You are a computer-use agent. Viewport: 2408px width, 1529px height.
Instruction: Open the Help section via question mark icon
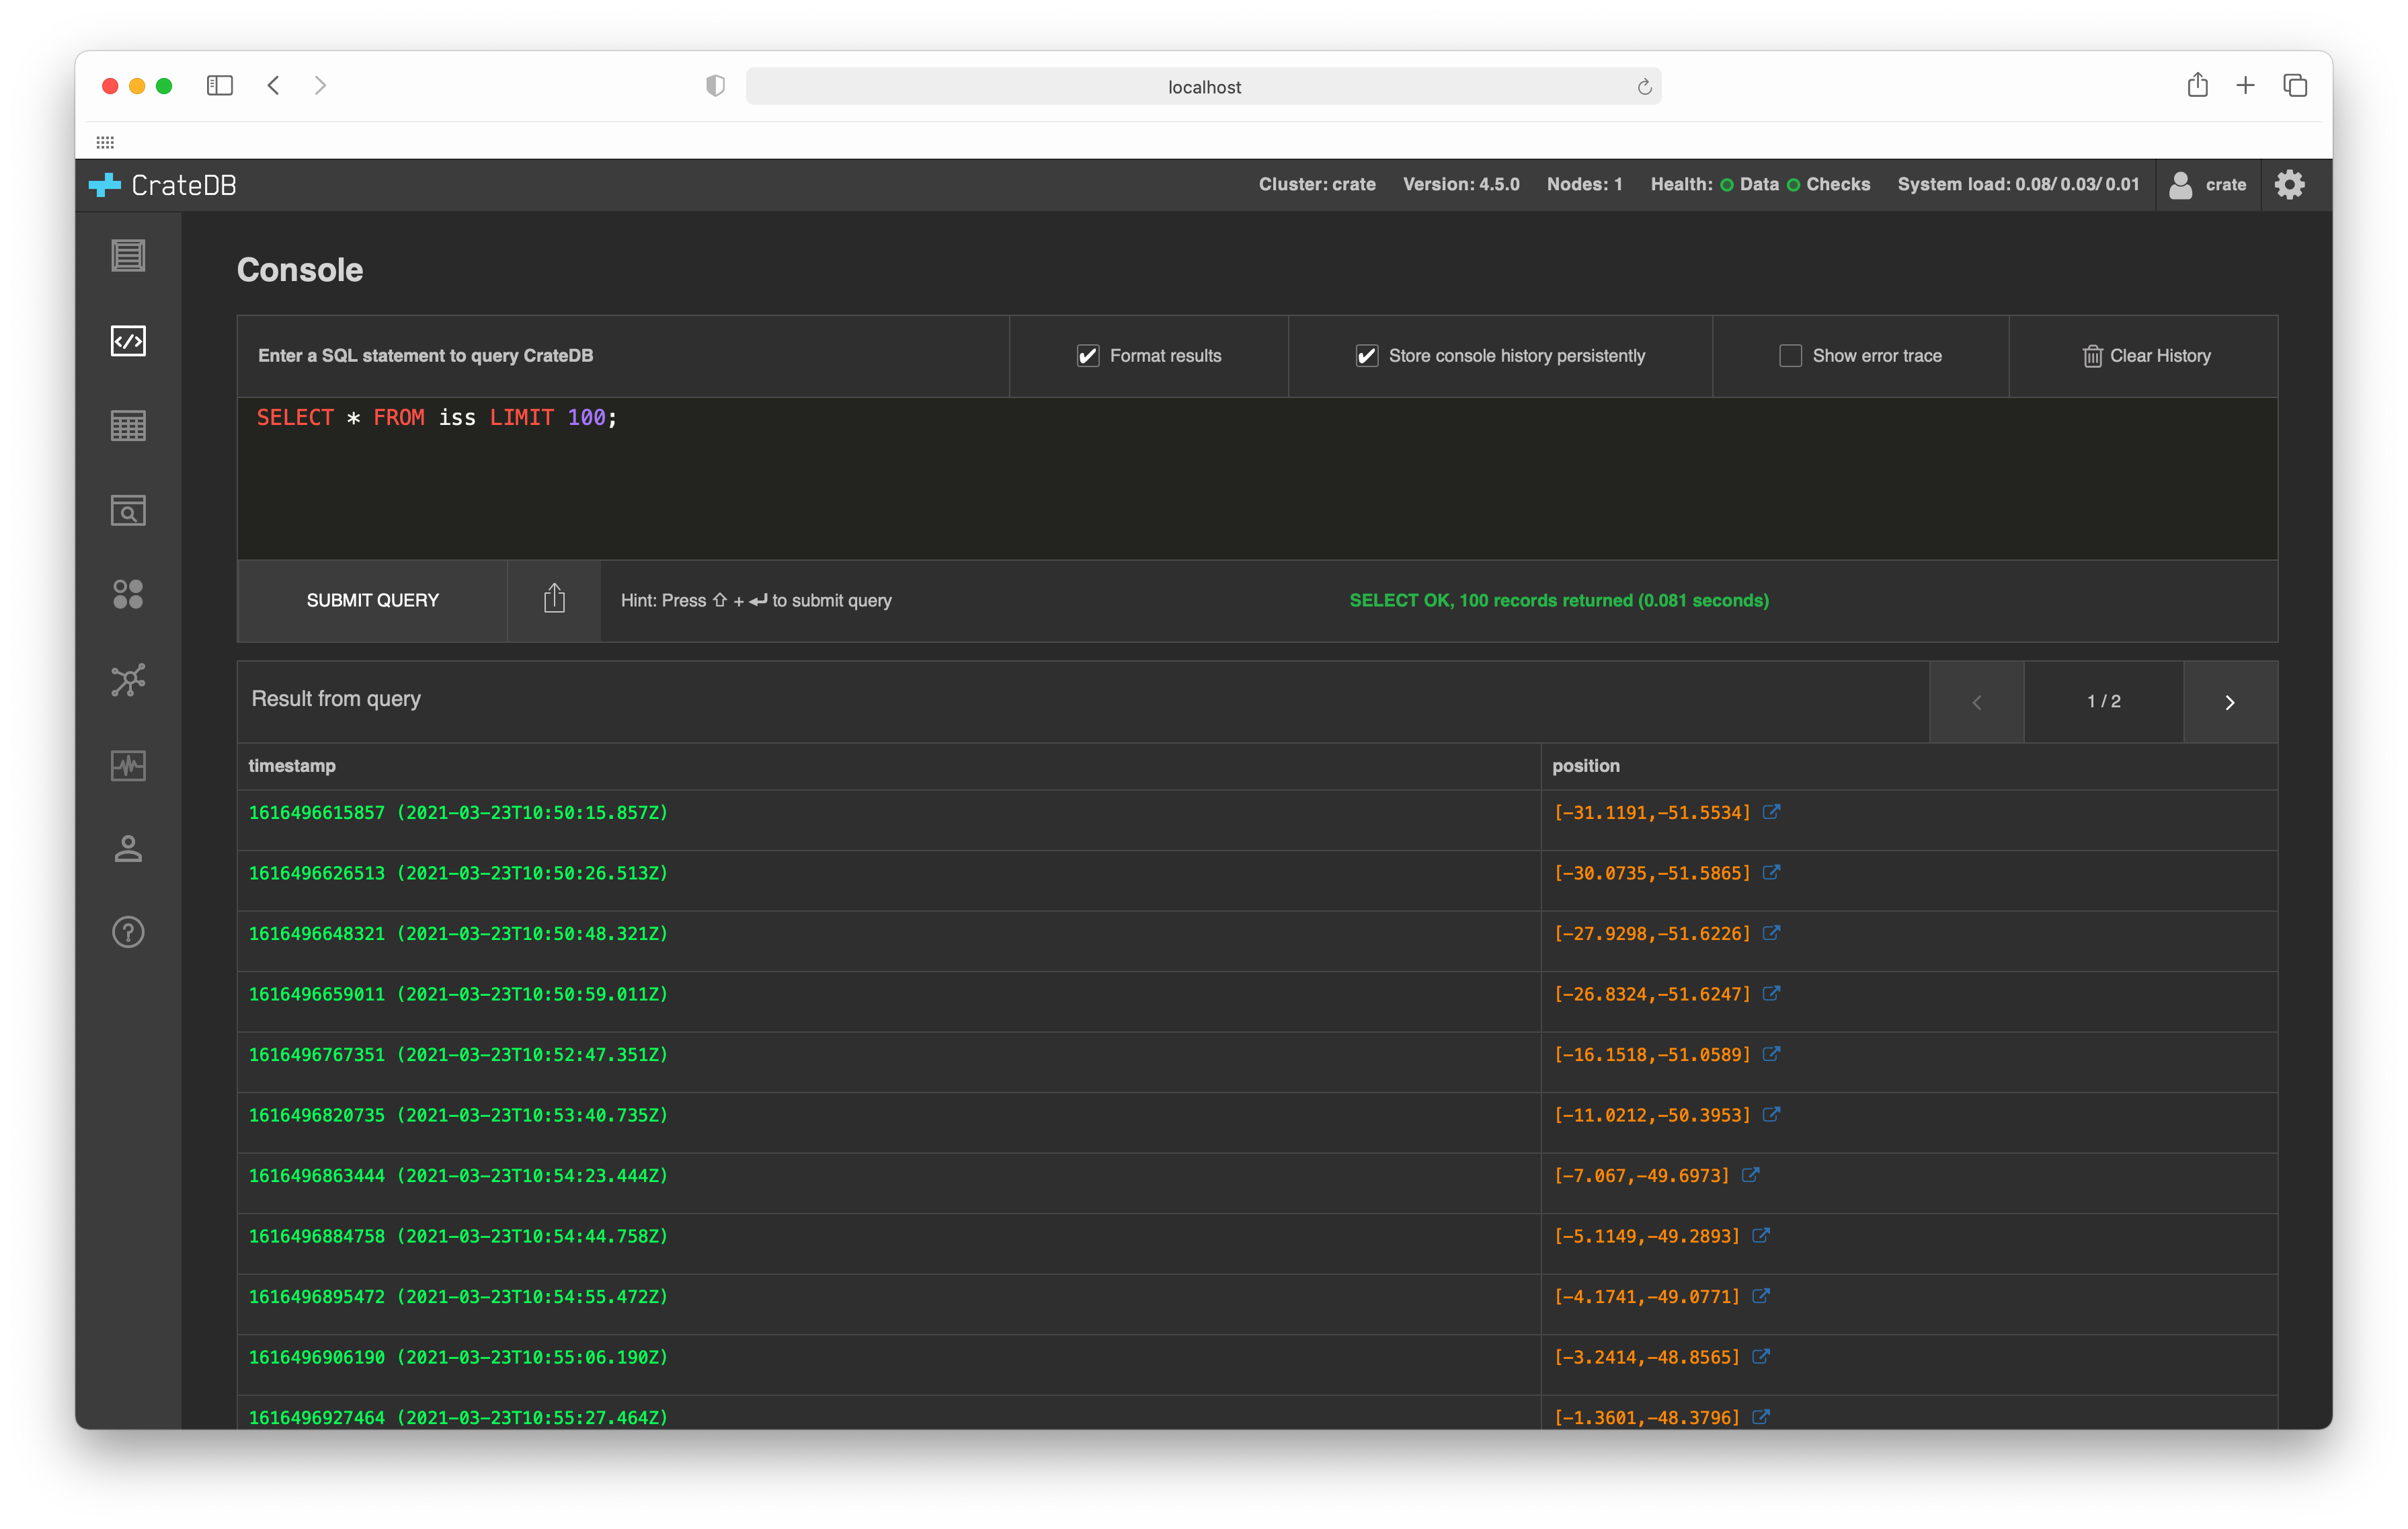coord(128,932)
